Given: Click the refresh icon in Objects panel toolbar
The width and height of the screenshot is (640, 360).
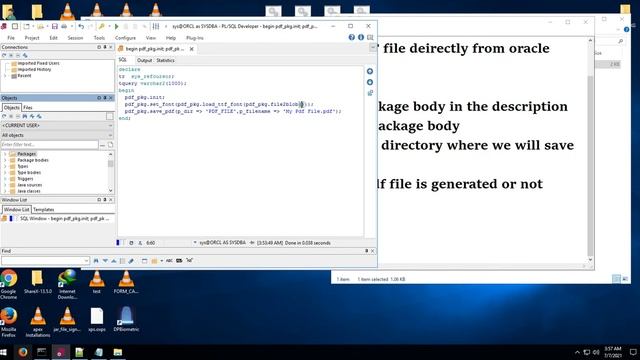Looking at the screenshot, I should click(4, 116).
